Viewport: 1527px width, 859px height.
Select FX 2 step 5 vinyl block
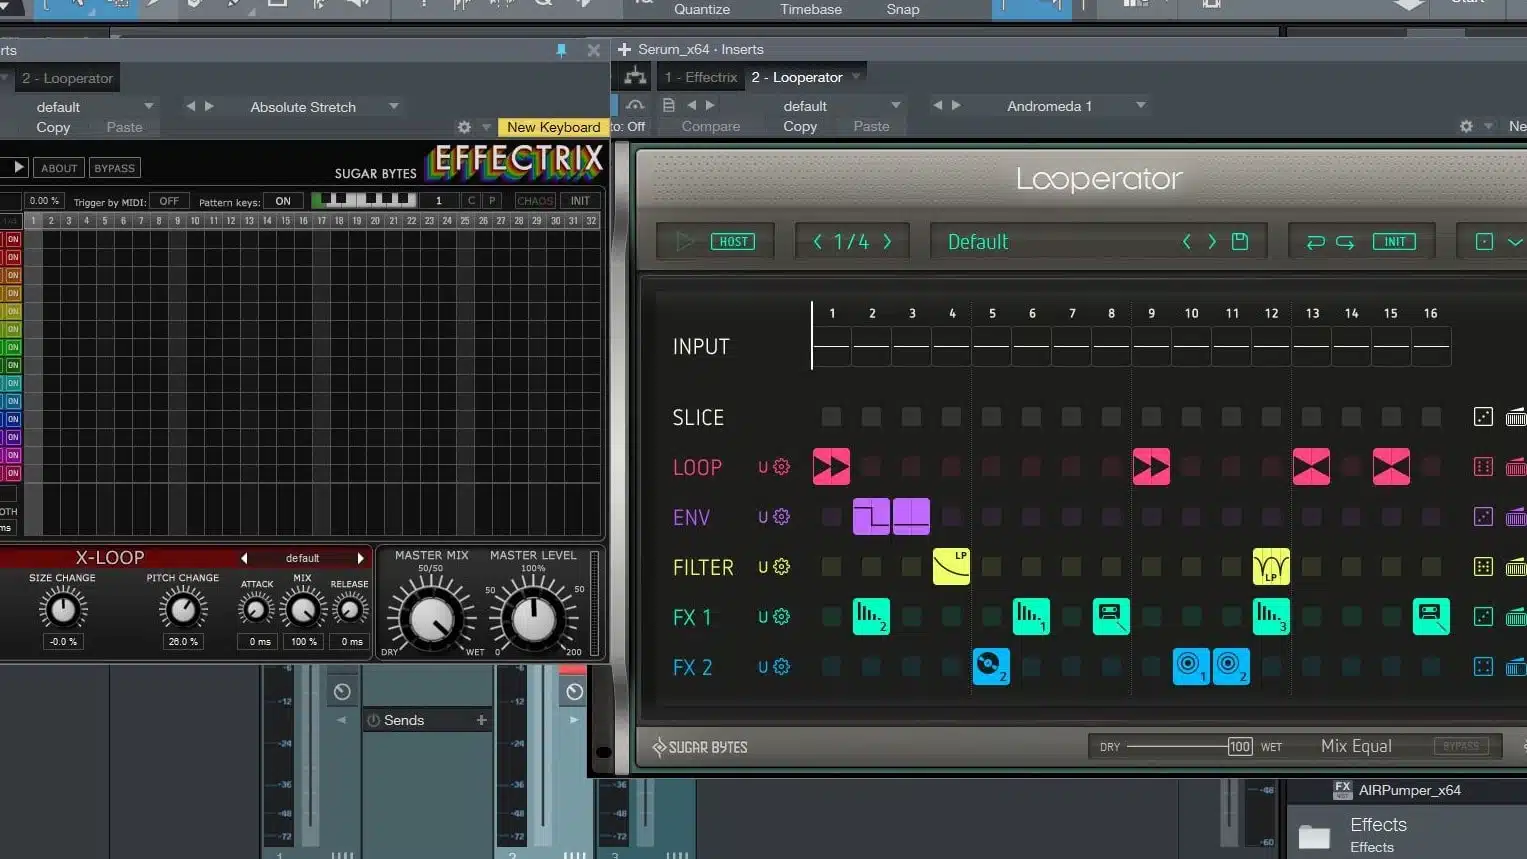pos(991,667)
